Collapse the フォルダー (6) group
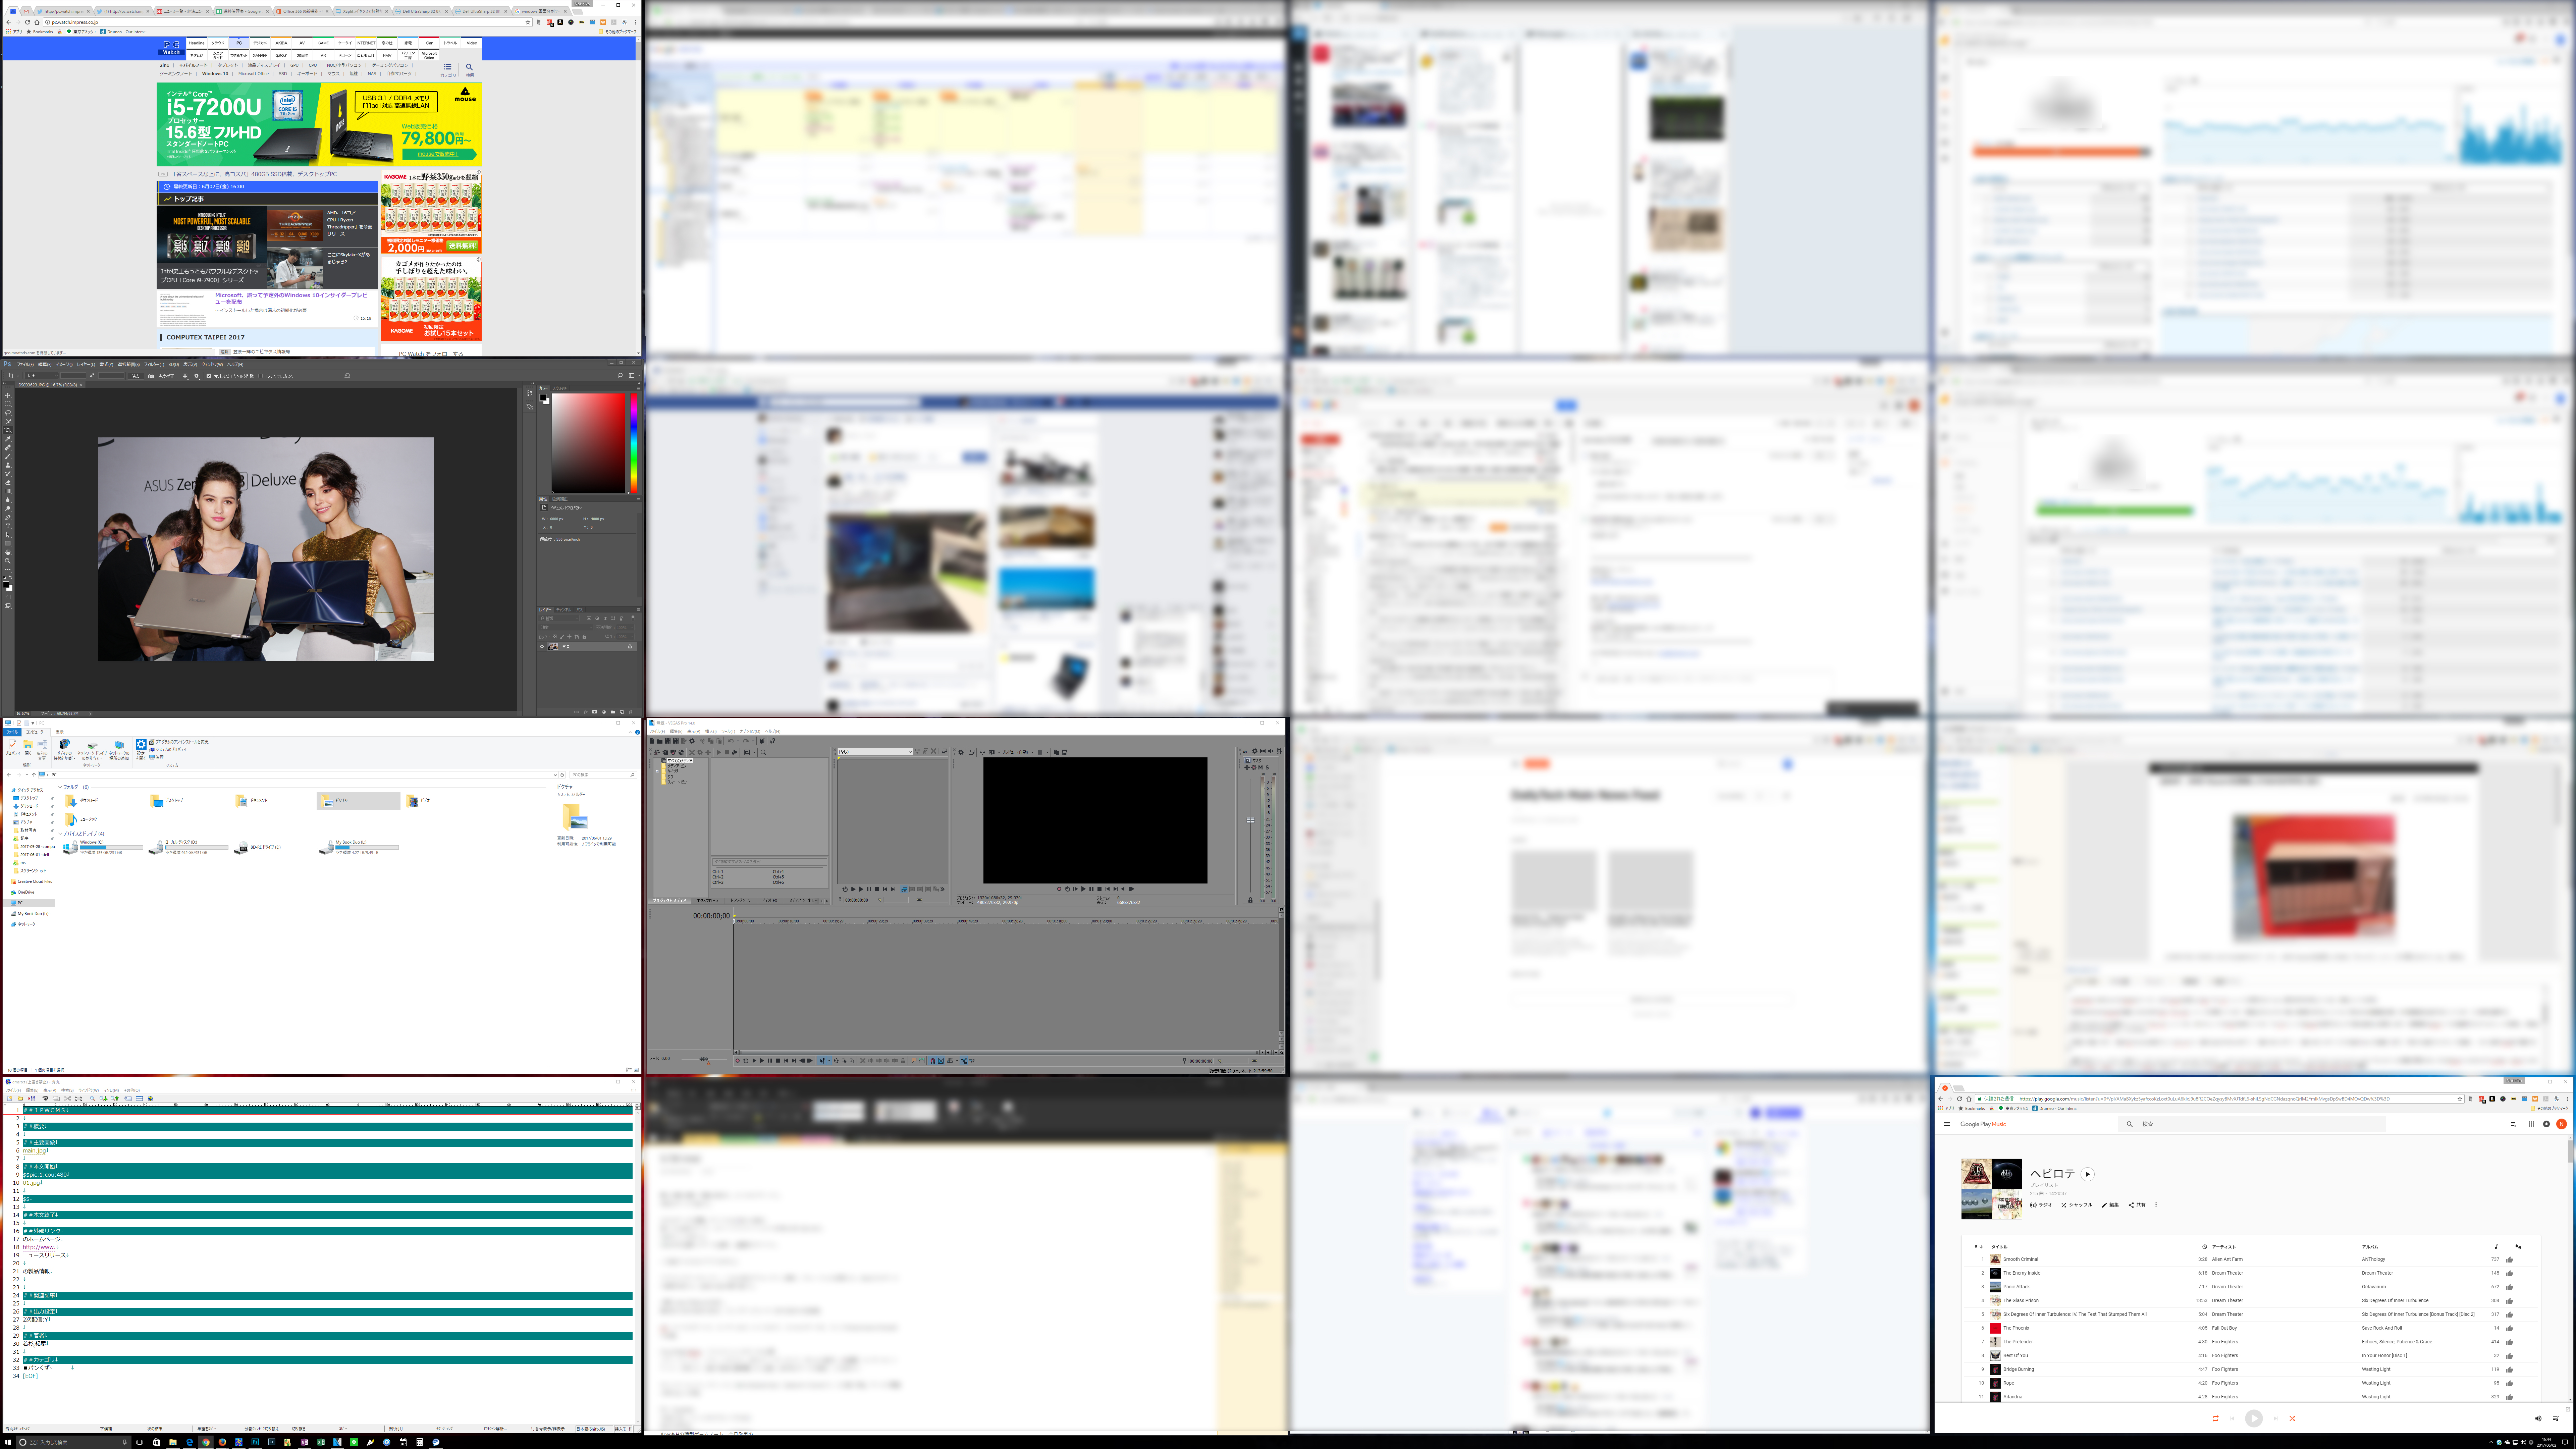Screen dimensions: 2576x1449 (x=60, y=787)
